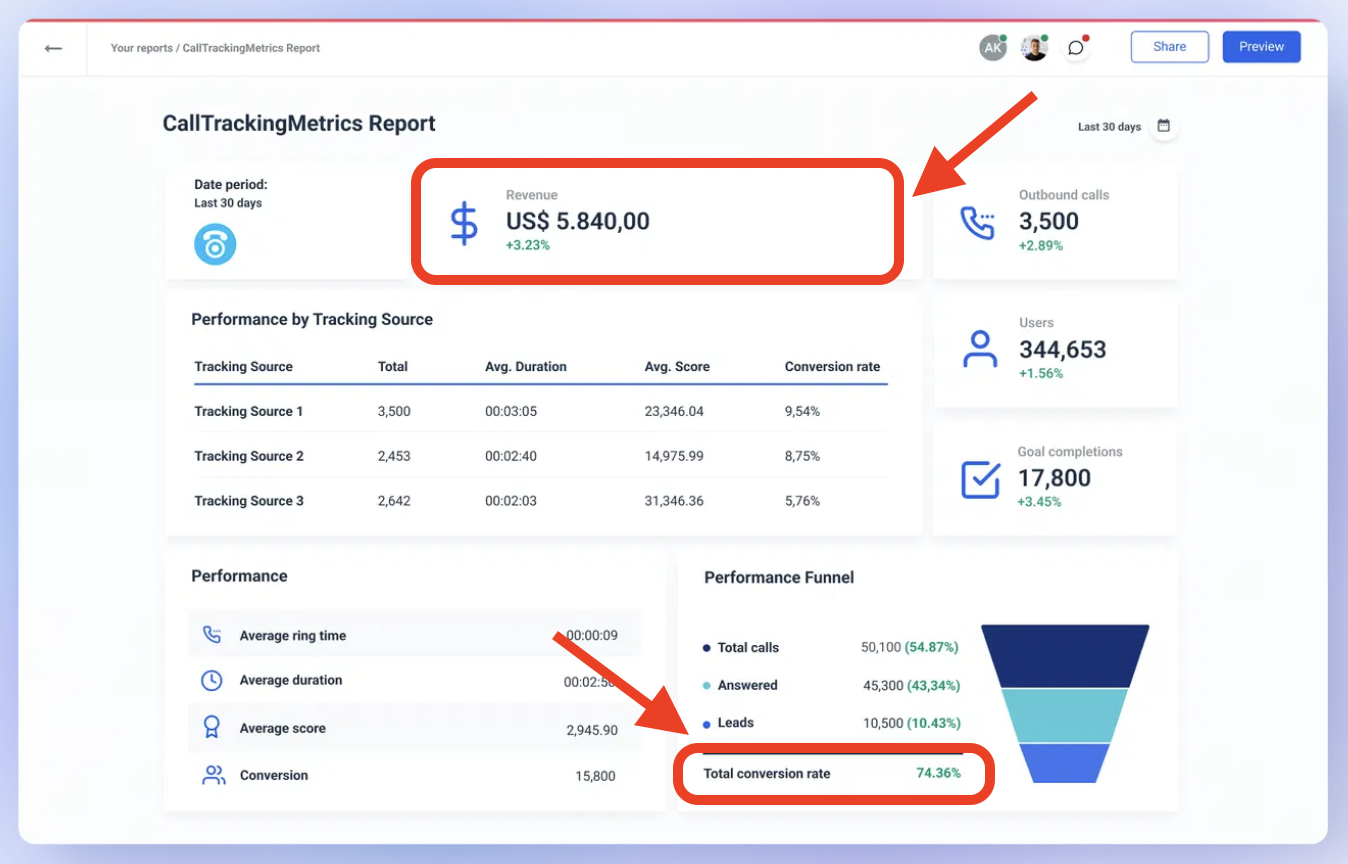Click the 31,346.36 average score cell
This screenshot has width=1348, height=864.
tap(674, 501)
